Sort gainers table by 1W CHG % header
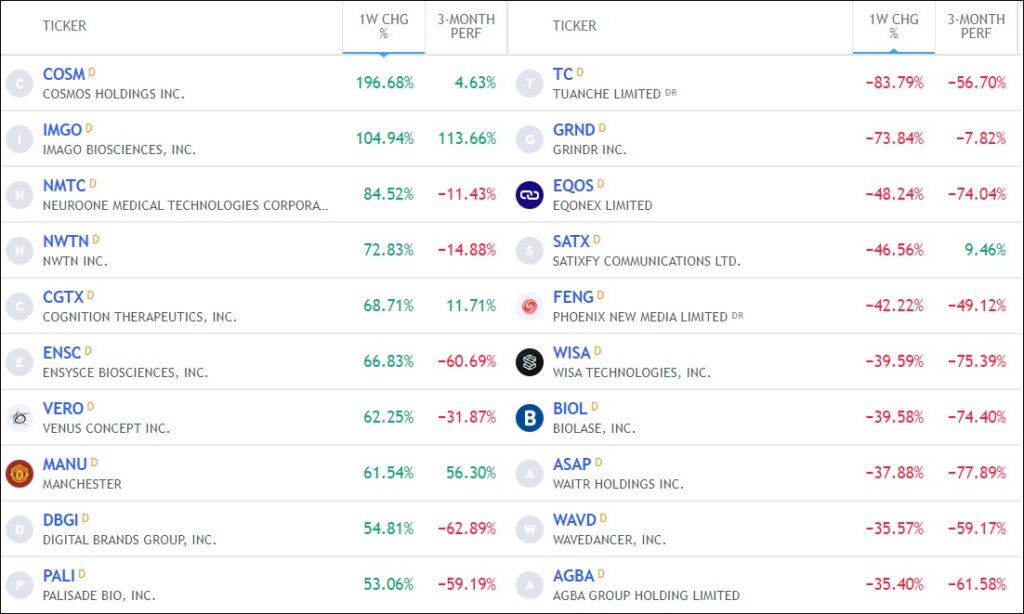The image size is (1024, 614). [383, 27]
